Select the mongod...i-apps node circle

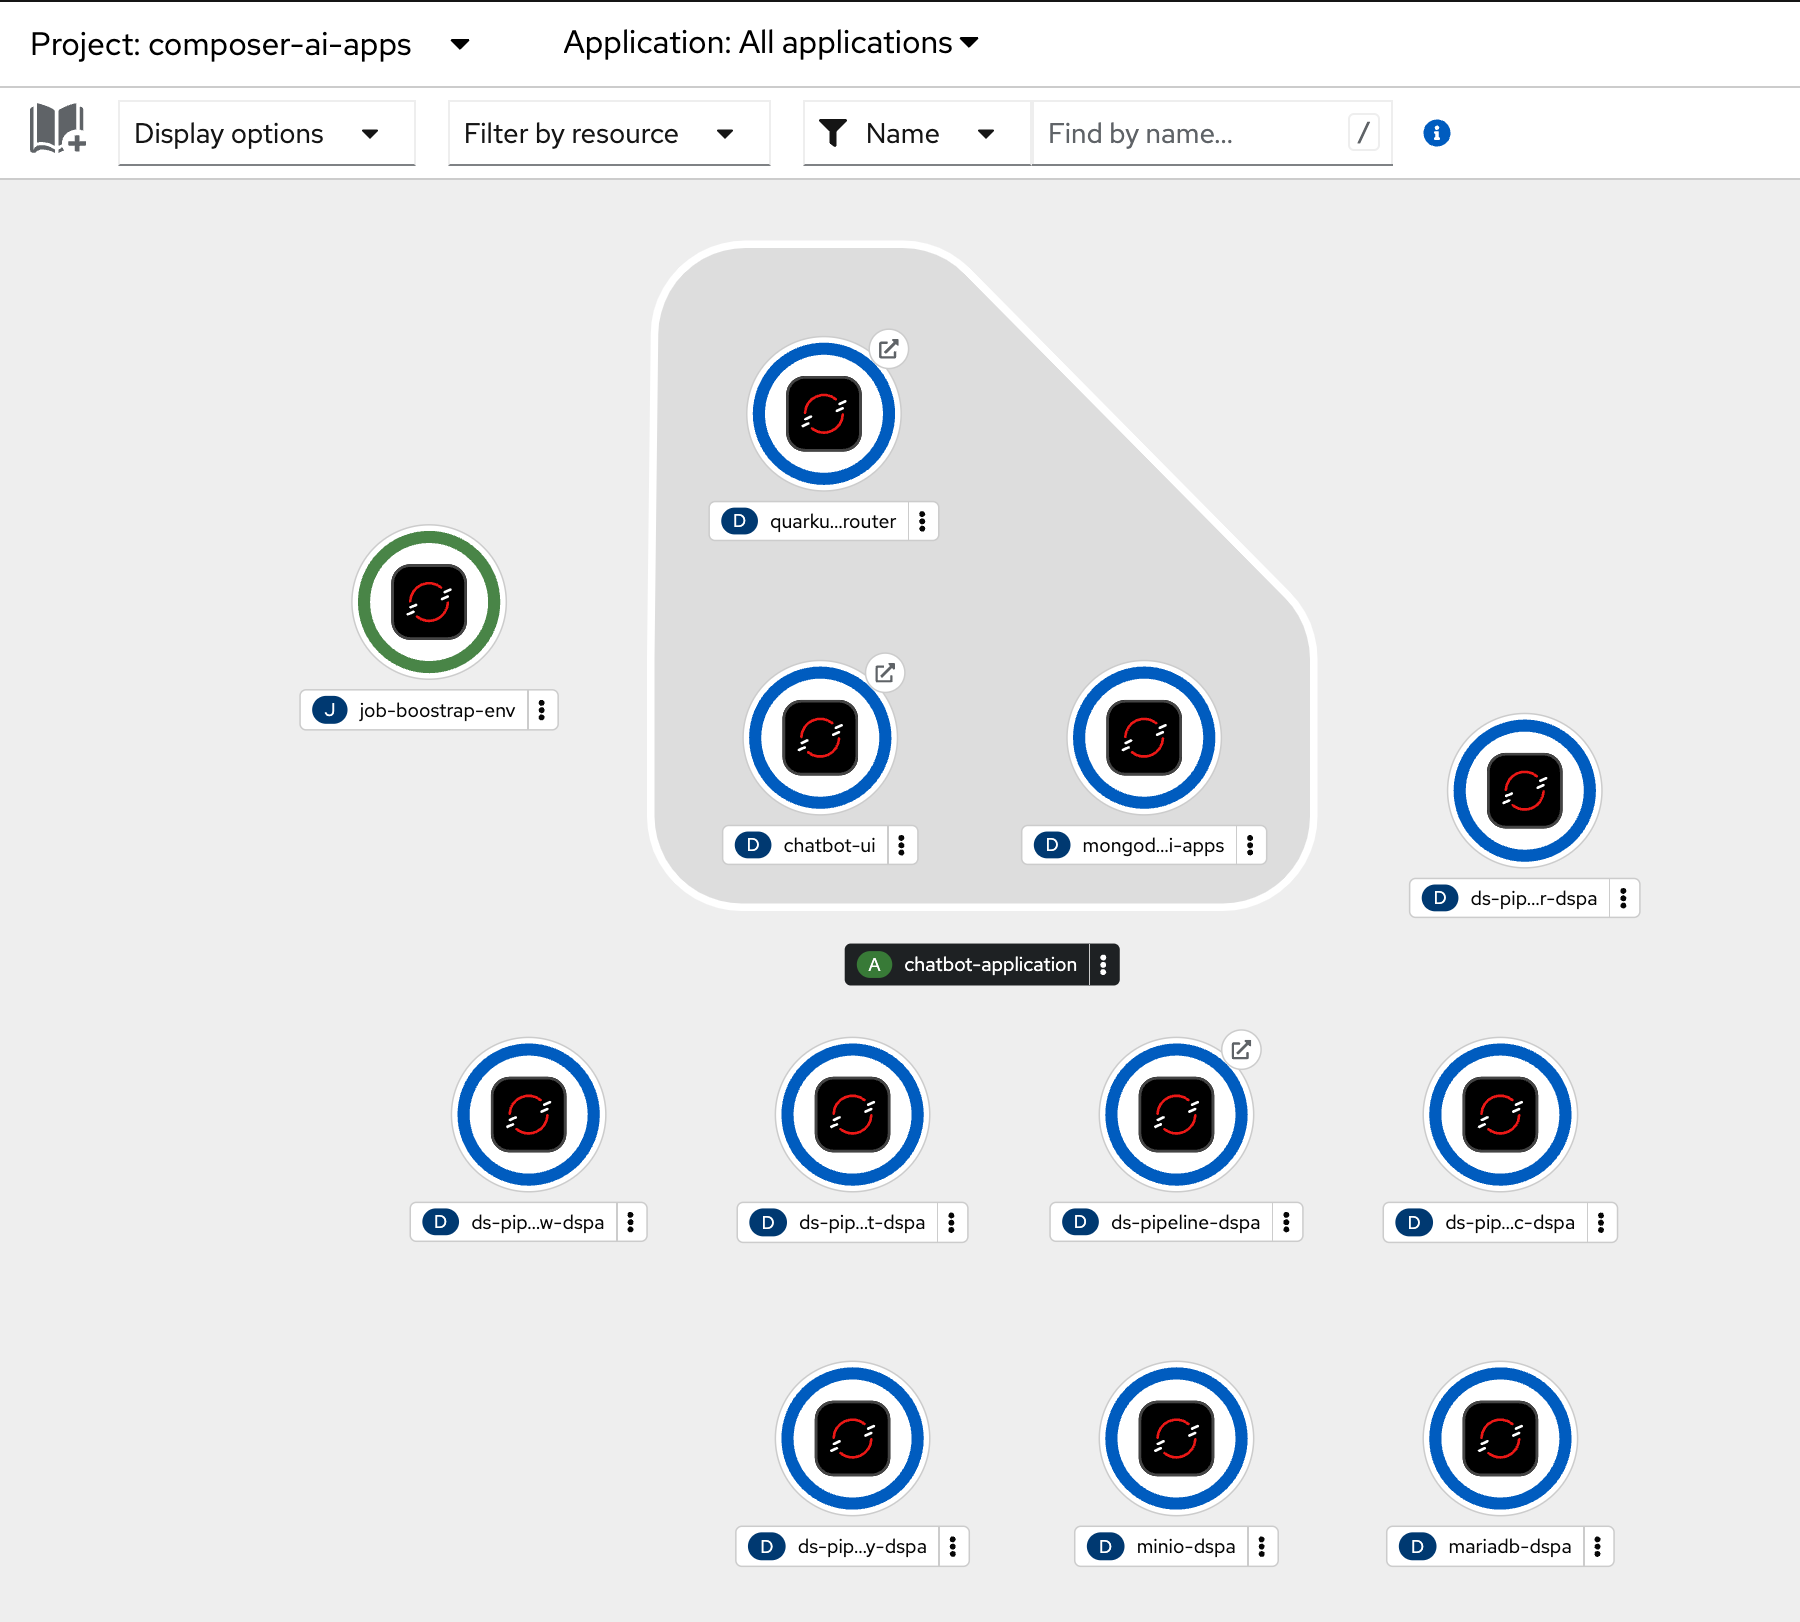(1144, 738)
